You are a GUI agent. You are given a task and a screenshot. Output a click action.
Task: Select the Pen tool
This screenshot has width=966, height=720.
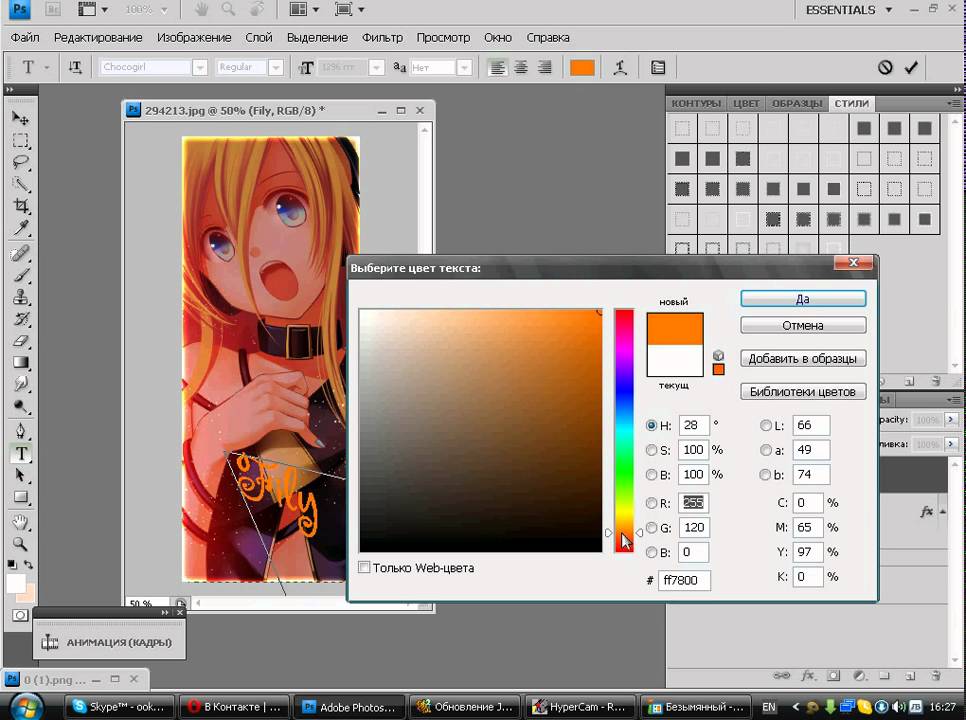click(x=20, y=431)
